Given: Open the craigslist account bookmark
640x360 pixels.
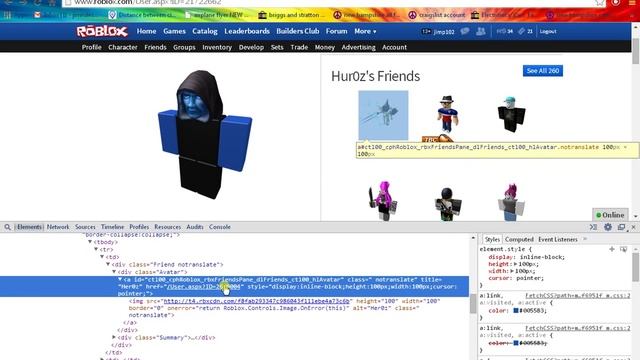Looking at the screenshot, I should point(437,15).
